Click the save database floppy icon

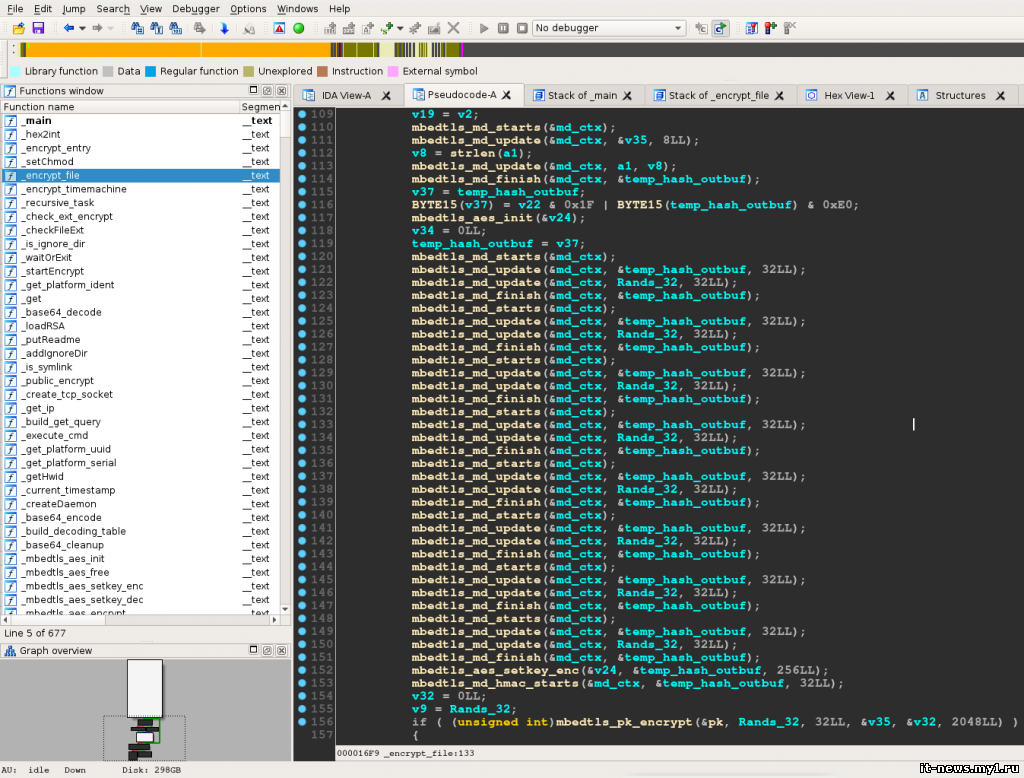38,28
